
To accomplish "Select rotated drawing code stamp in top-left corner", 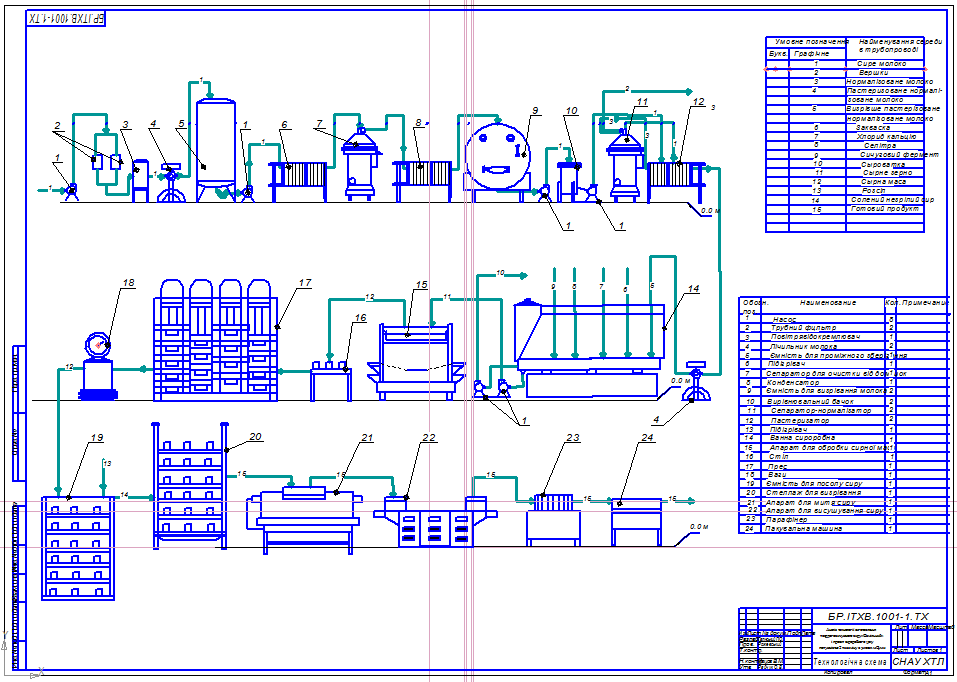I will (x=66, y=19).
